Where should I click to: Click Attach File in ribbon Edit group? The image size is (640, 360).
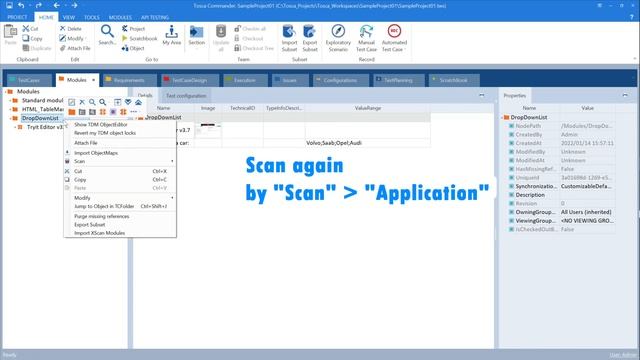point(75,48)
